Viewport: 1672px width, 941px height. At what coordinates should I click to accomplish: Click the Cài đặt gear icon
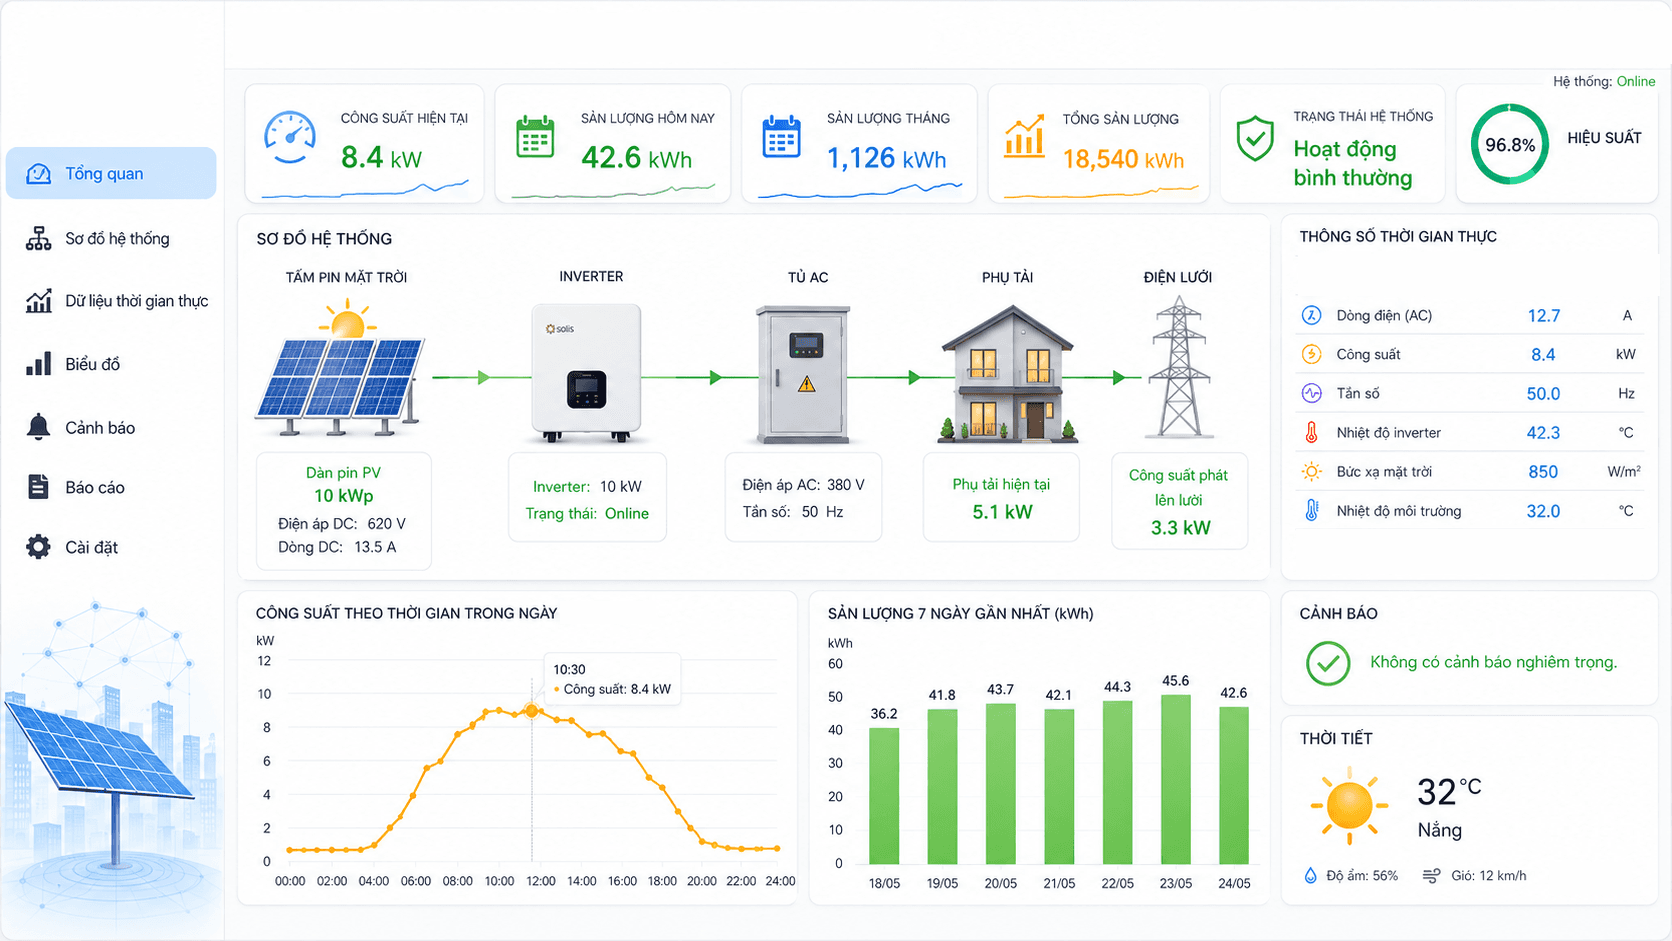click(38, 547)
